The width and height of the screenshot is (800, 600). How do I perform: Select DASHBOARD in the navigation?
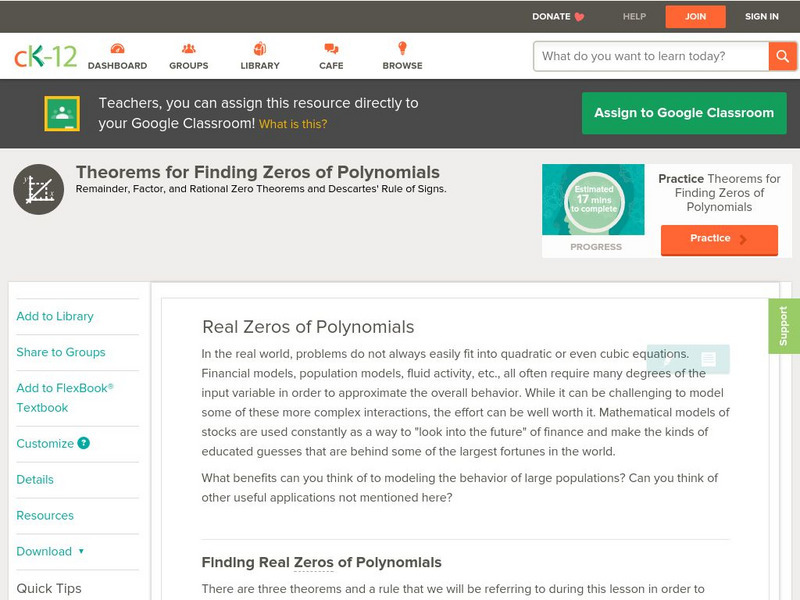click(117, 66)
